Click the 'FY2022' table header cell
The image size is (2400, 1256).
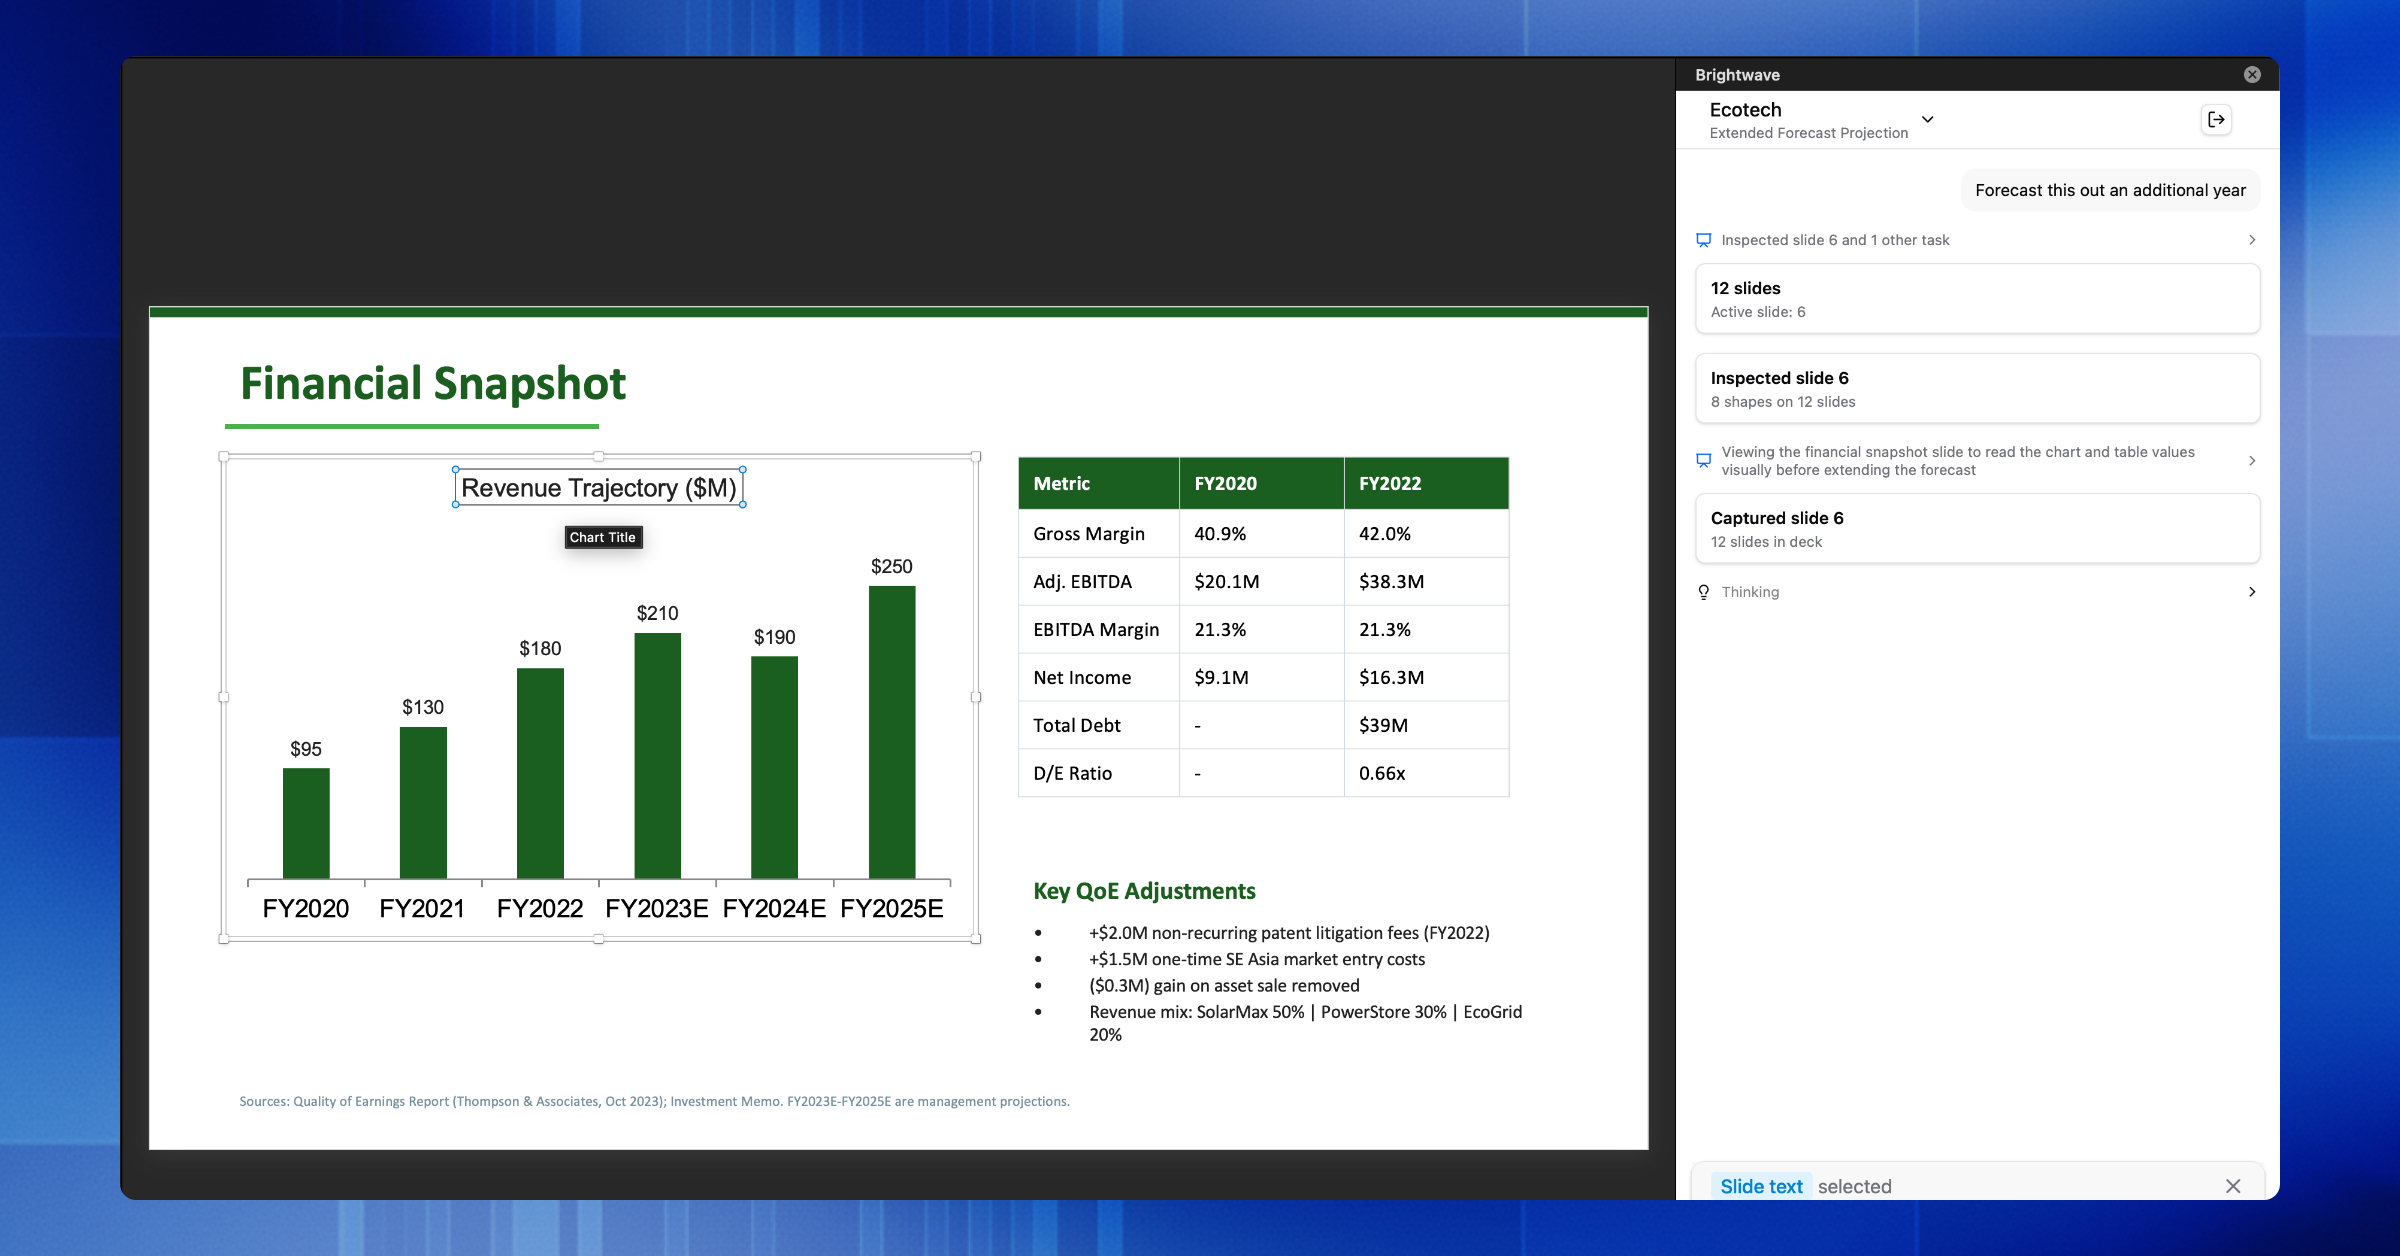pyautogui.click(x=1426, y=484)
